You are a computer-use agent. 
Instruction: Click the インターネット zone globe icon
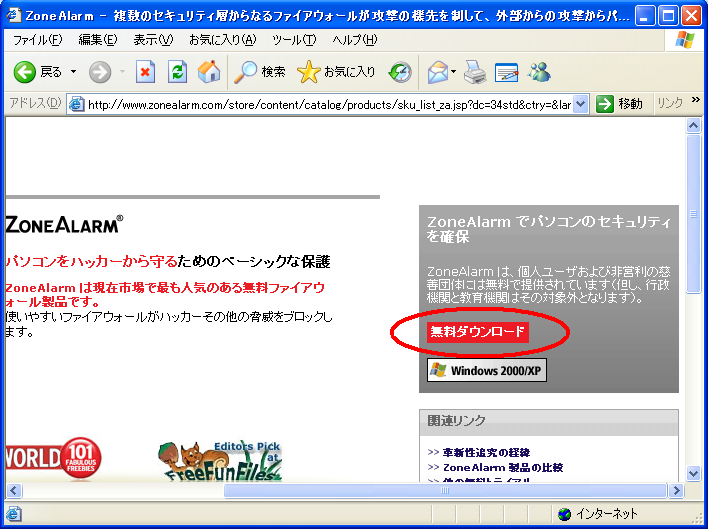point(564,514)
